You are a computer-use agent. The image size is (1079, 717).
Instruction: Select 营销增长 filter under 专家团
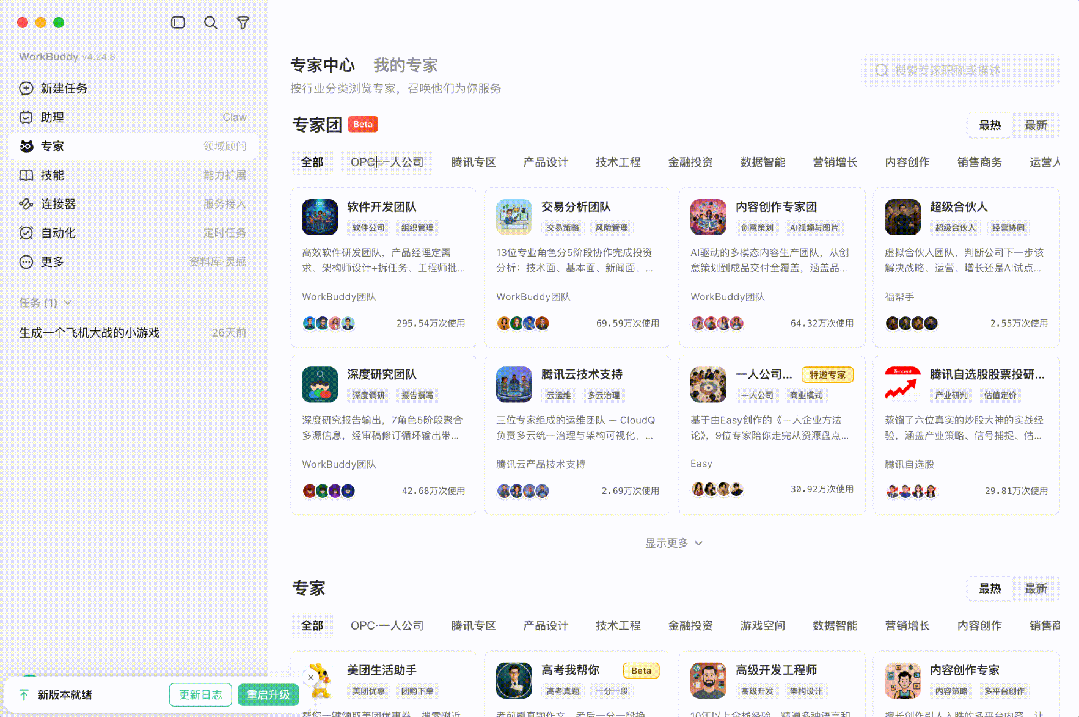pos(835,162)
